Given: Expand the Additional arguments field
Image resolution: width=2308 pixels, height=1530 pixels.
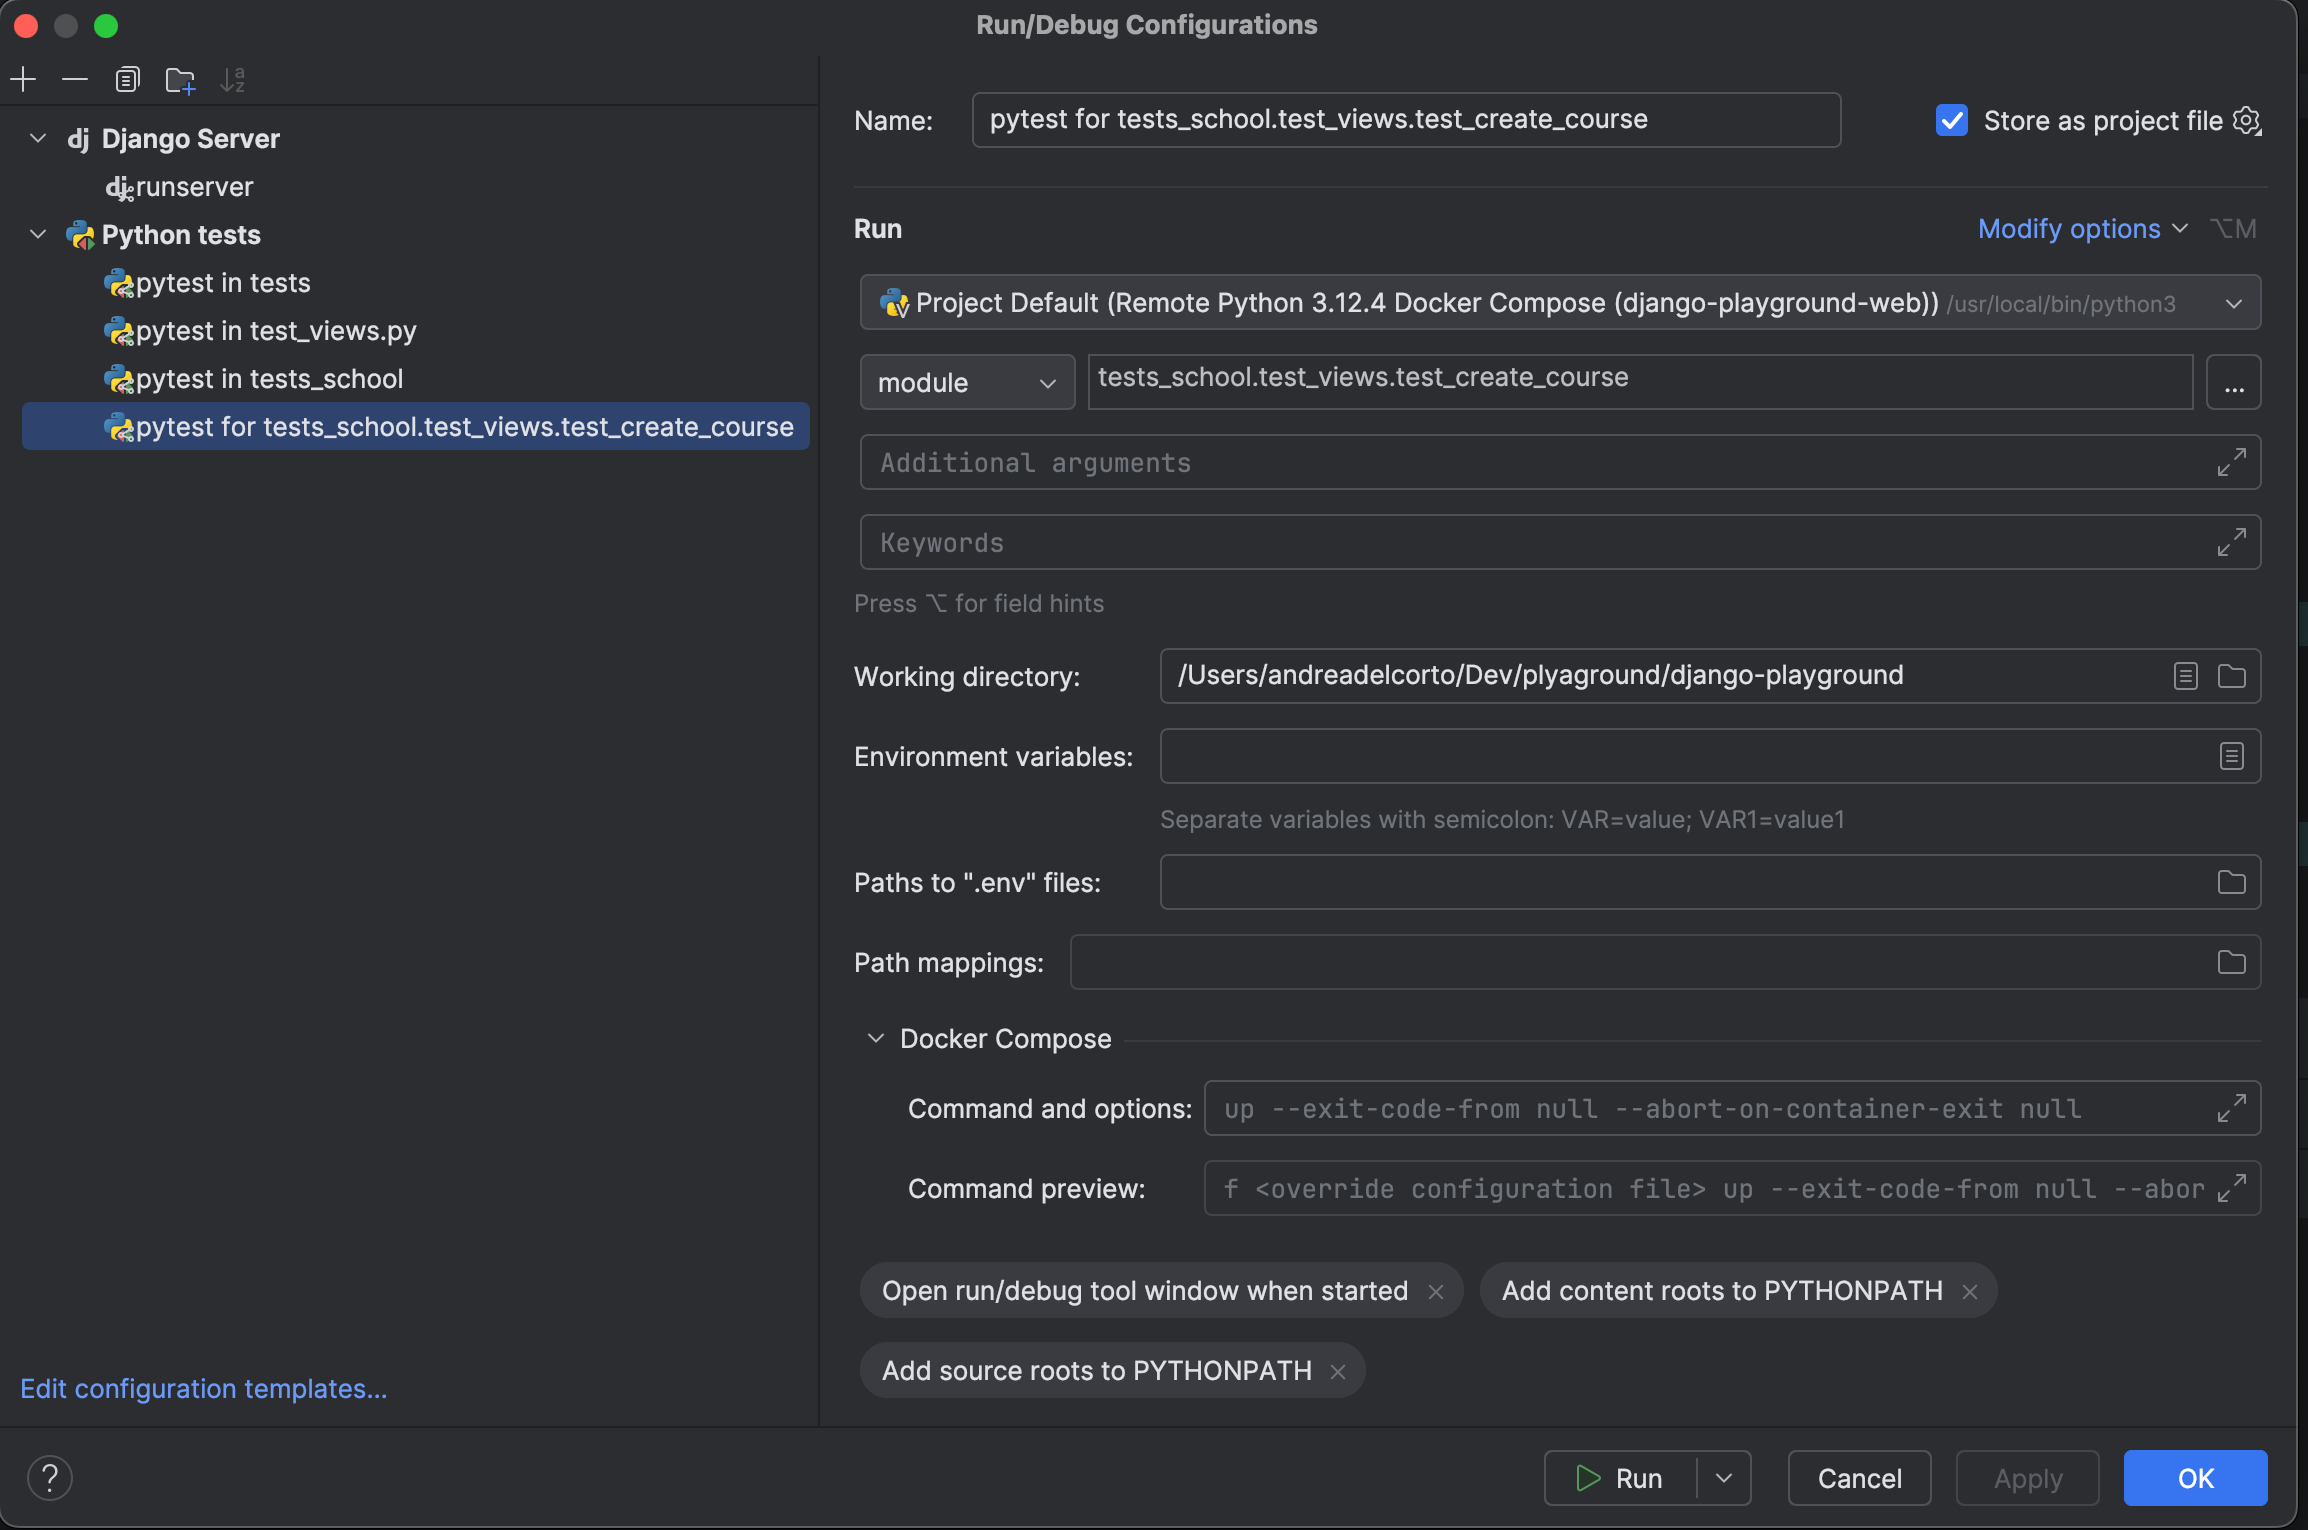Looking at the screenshot, I should [2231, 462].
